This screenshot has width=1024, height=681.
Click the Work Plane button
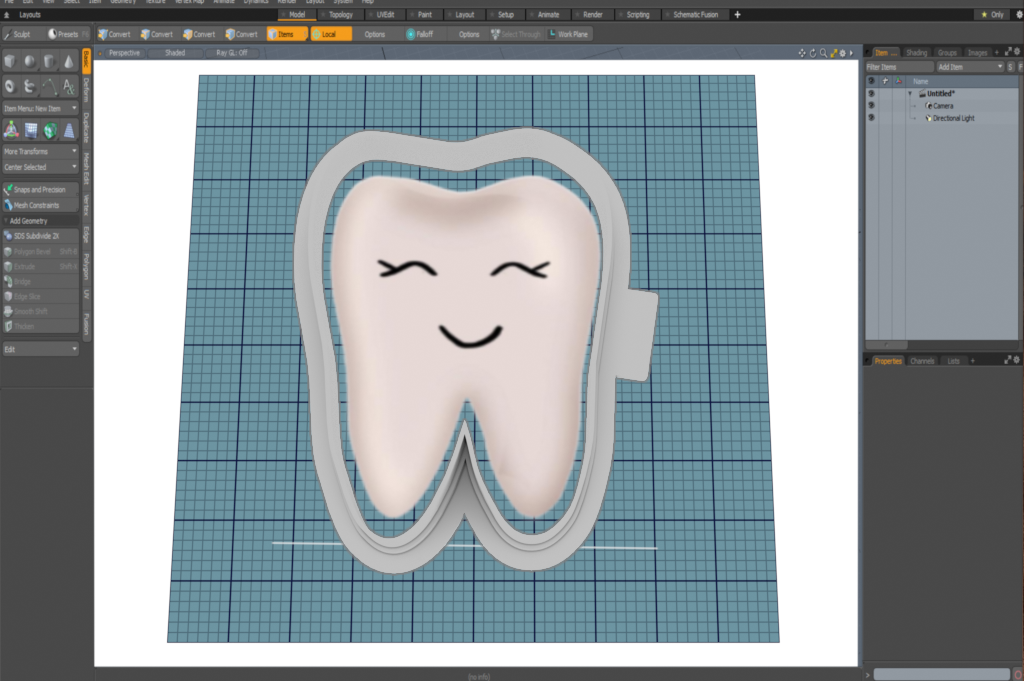coord(568,34)
